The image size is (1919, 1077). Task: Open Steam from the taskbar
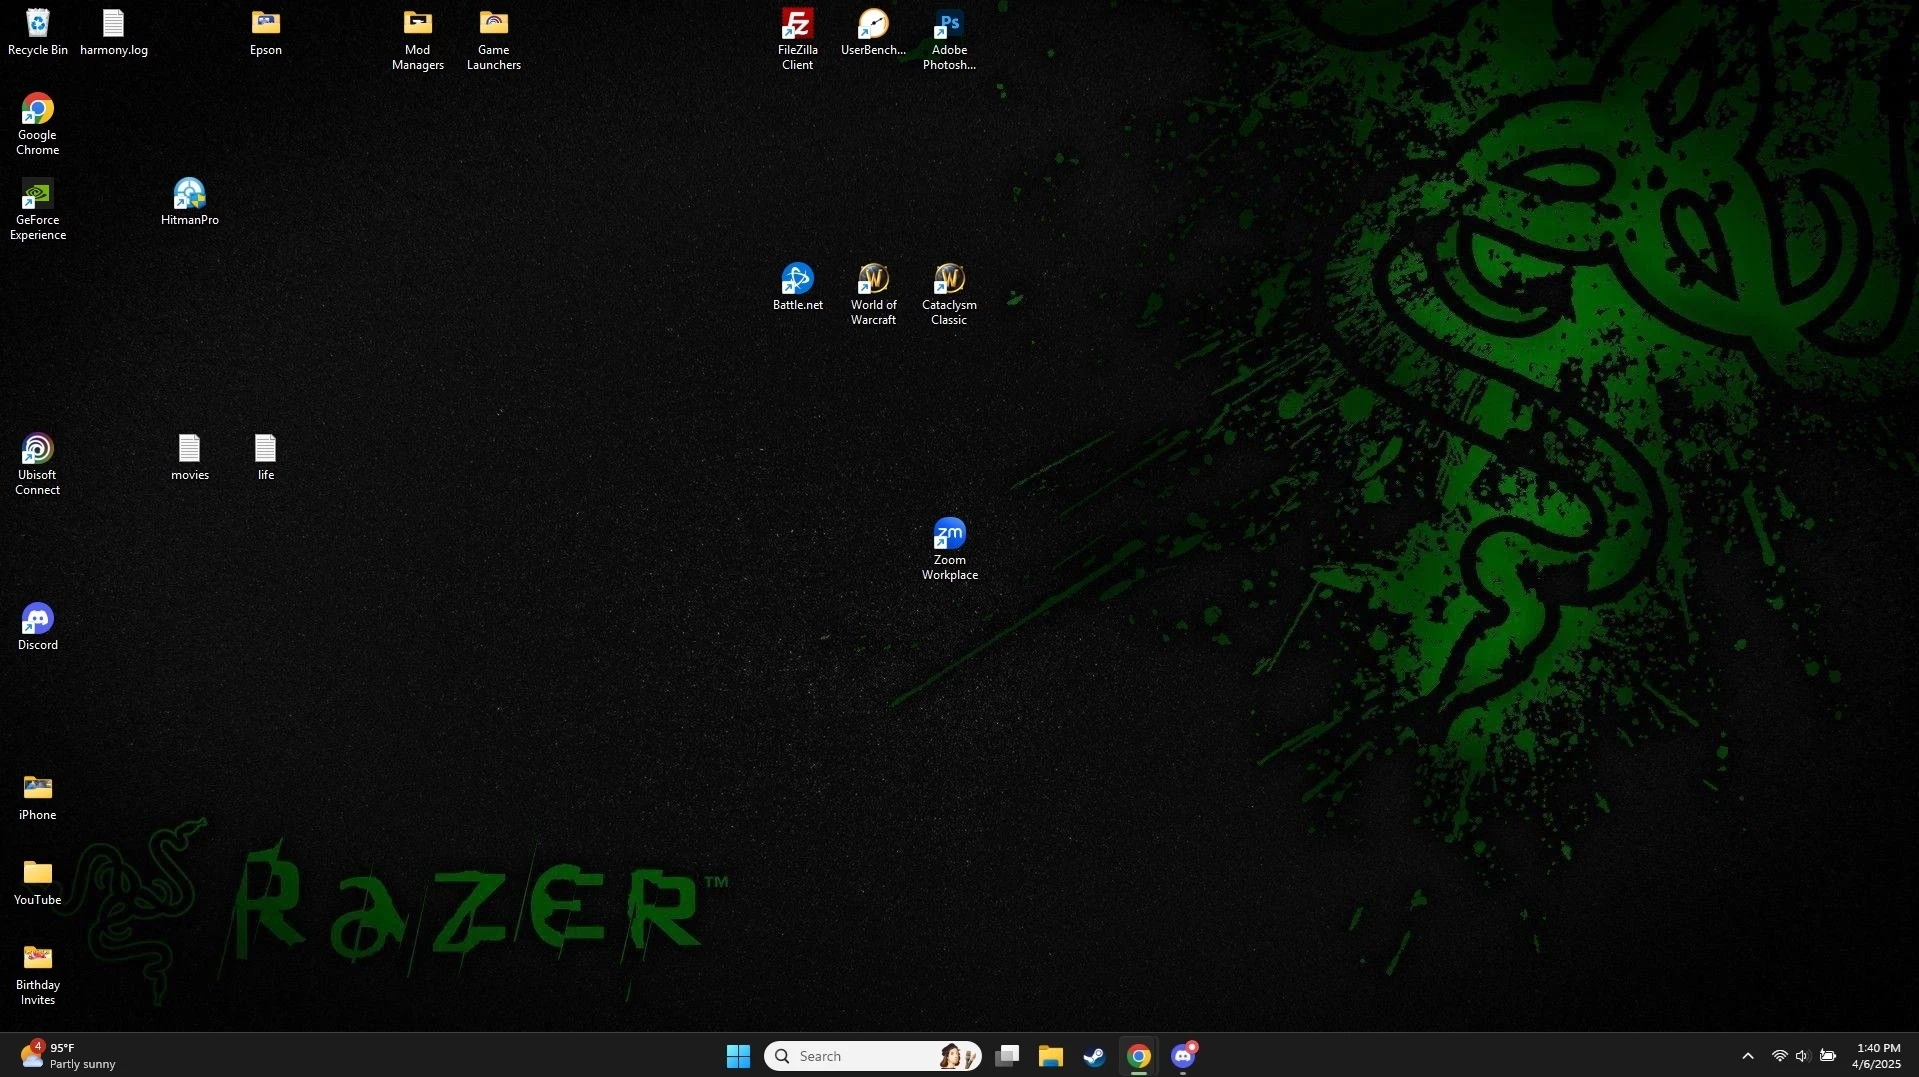pyautogui.click(x=1094, y=1056)
